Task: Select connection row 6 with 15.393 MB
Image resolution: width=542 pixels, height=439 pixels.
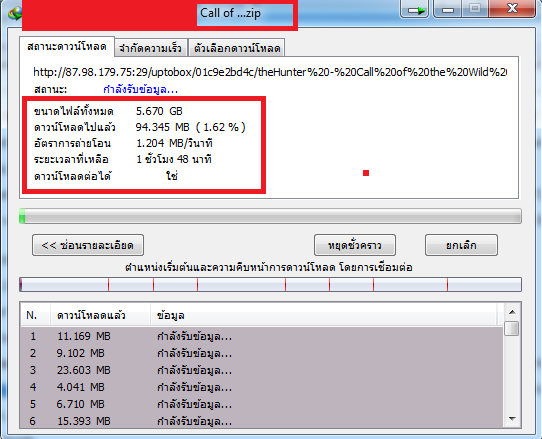Action: (262, 421)
